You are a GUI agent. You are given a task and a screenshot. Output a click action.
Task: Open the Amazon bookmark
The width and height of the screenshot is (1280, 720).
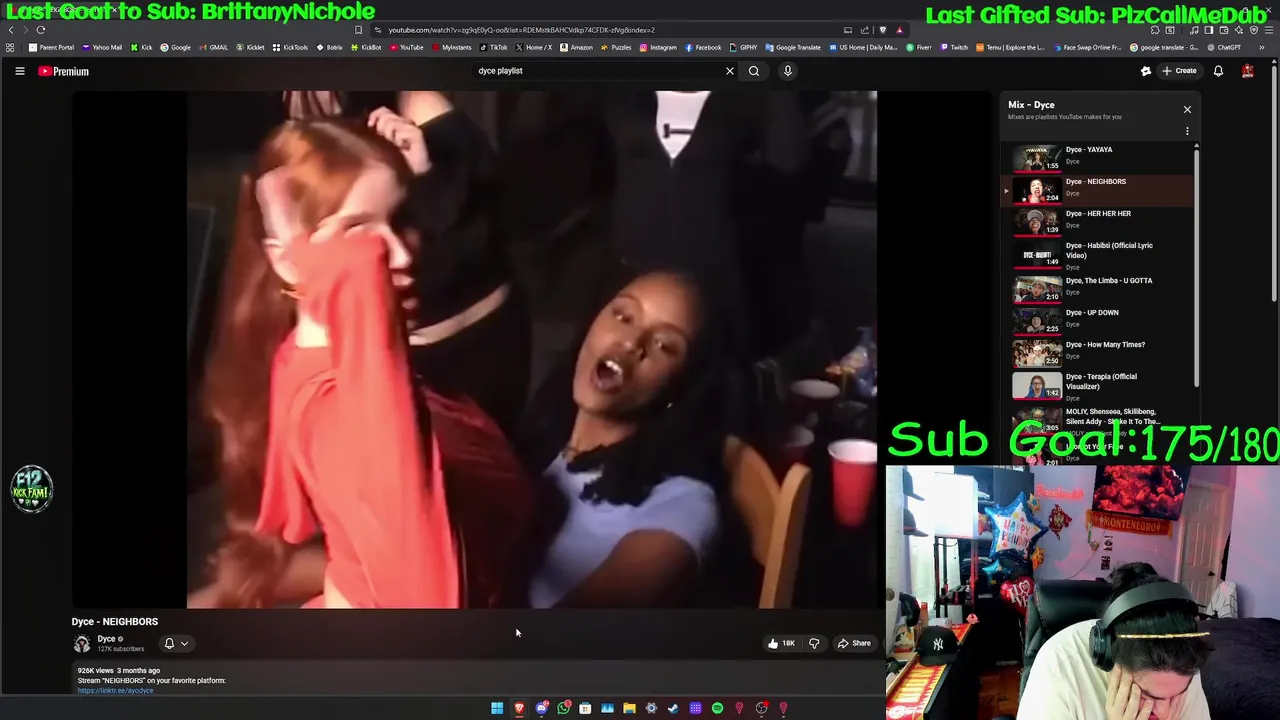[576, 47]
